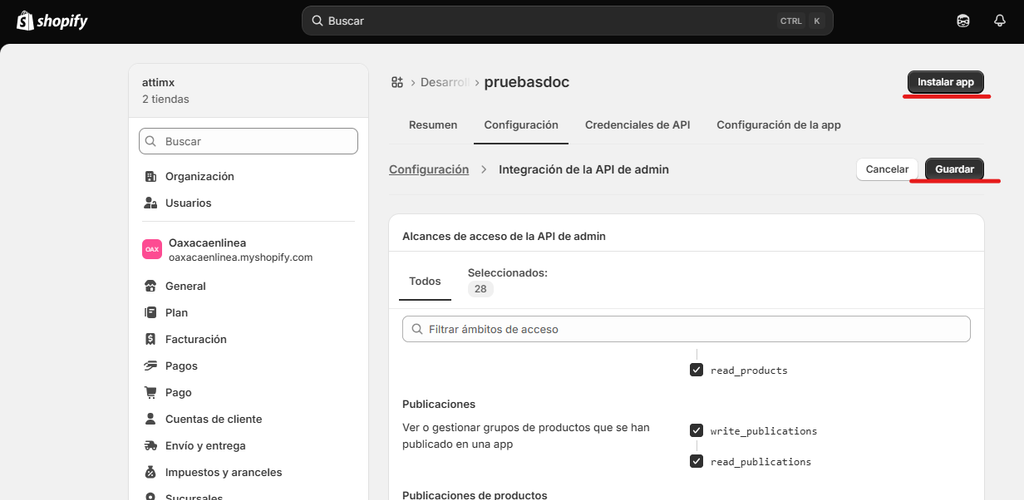Focus the Filtrar ámbitos de acceso field
Screen dimensions: 1024x500
point(686,330)
